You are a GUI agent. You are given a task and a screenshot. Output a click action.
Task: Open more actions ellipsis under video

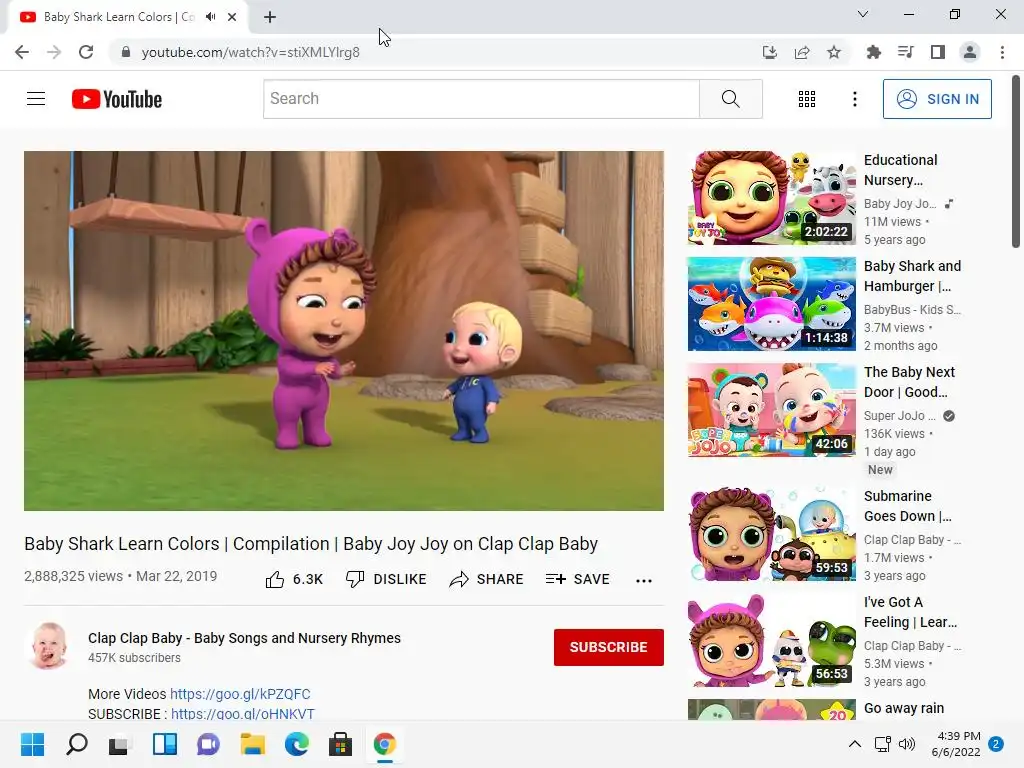click(644, 580)
